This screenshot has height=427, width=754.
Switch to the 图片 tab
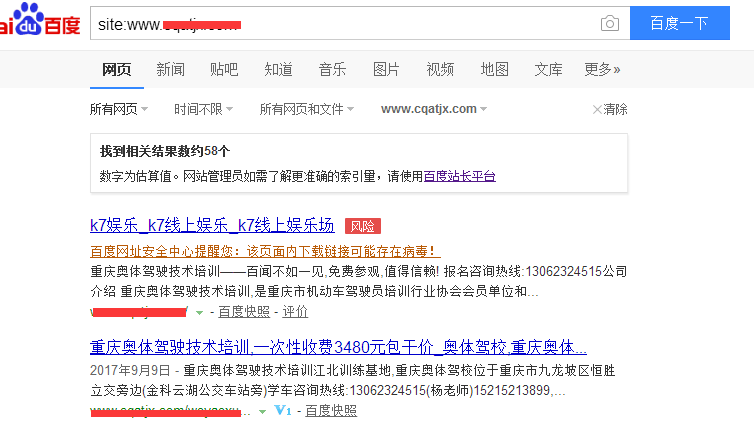386,69
